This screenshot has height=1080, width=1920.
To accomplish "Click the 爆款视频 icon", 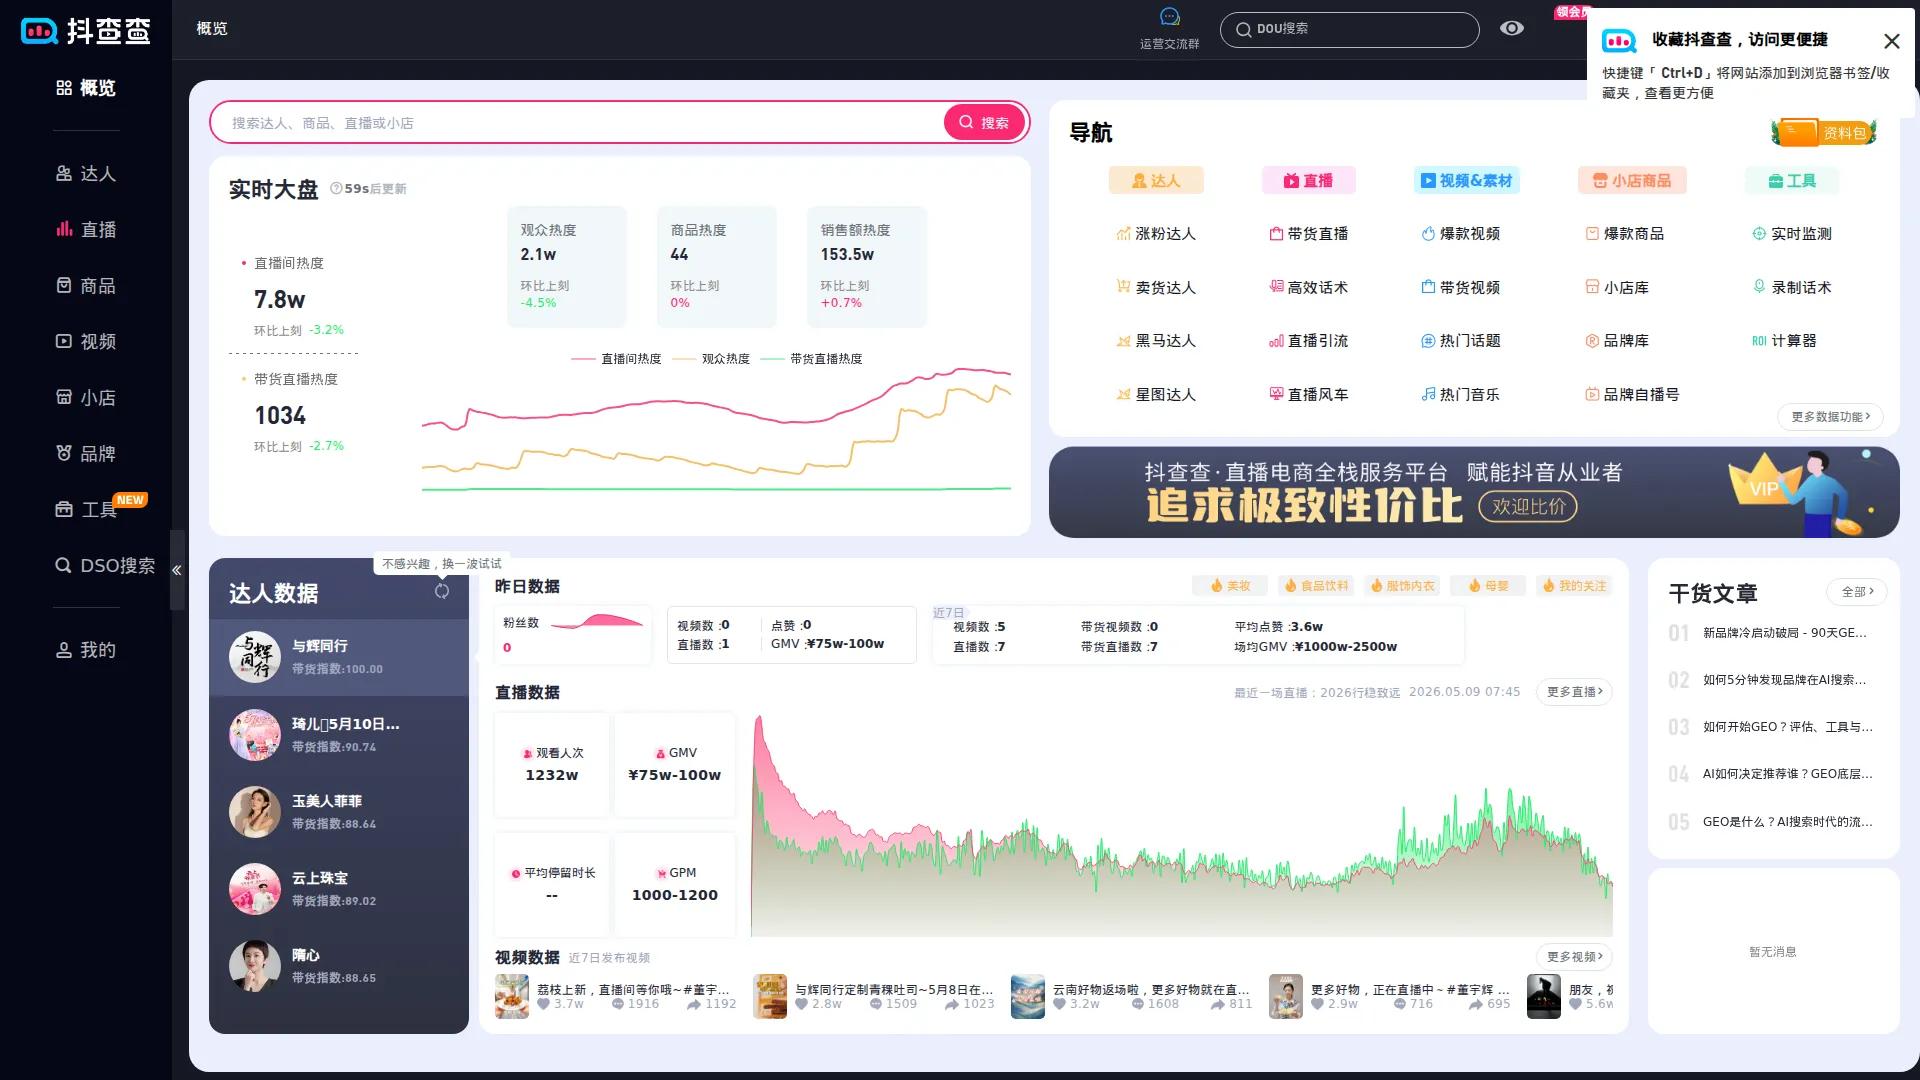I will tap(1428, 234).
